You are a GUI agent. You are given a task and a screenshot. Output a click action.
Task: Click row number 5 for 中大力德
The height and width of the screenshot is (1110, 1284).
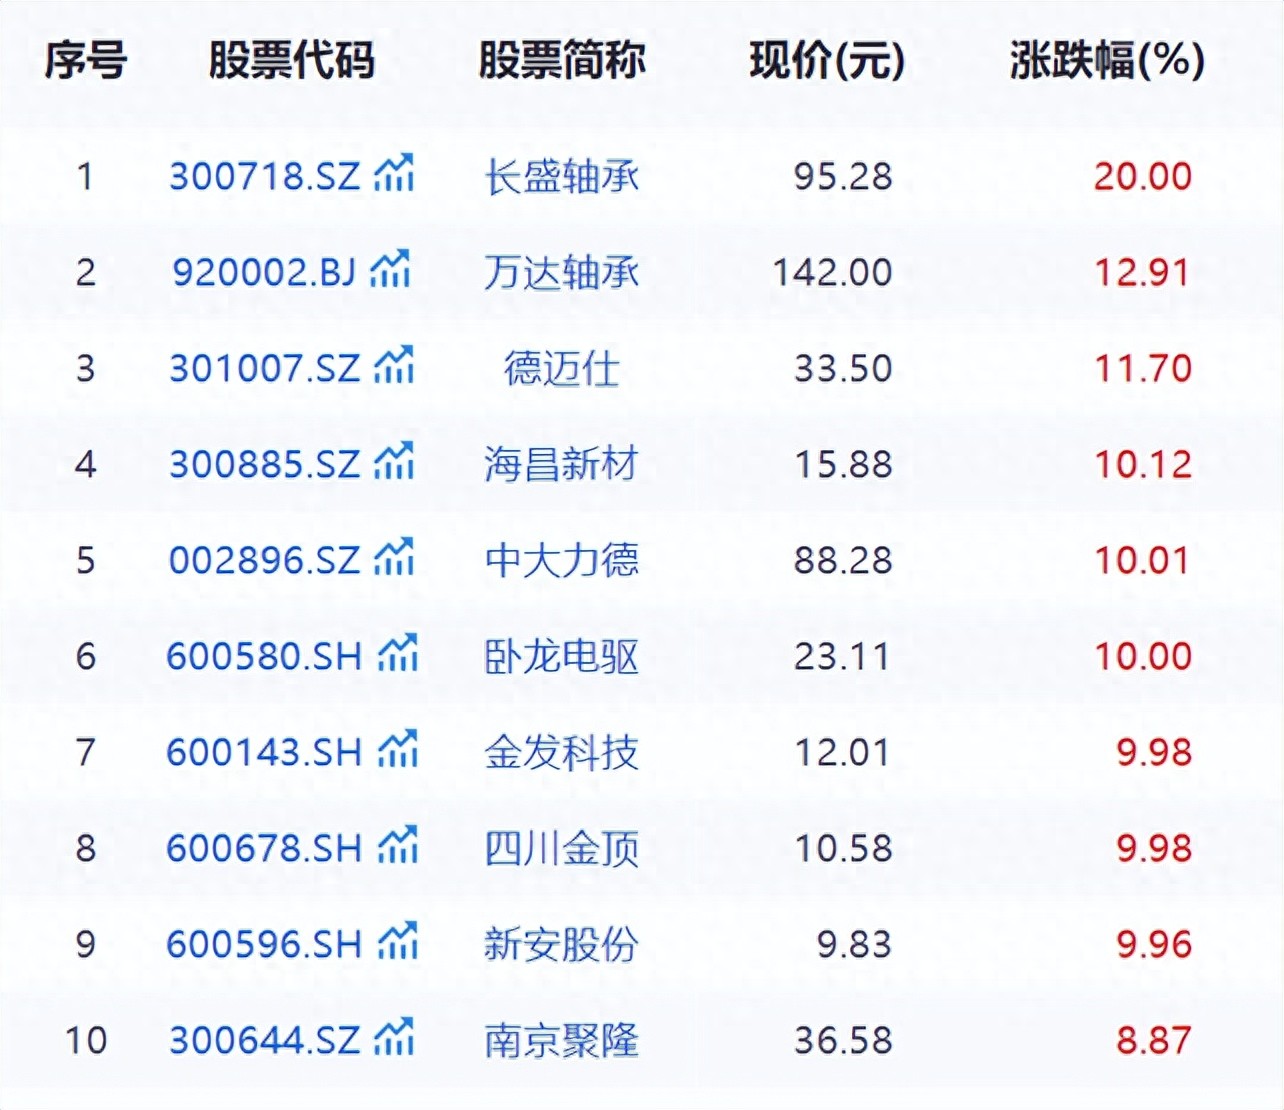[86, 561]
